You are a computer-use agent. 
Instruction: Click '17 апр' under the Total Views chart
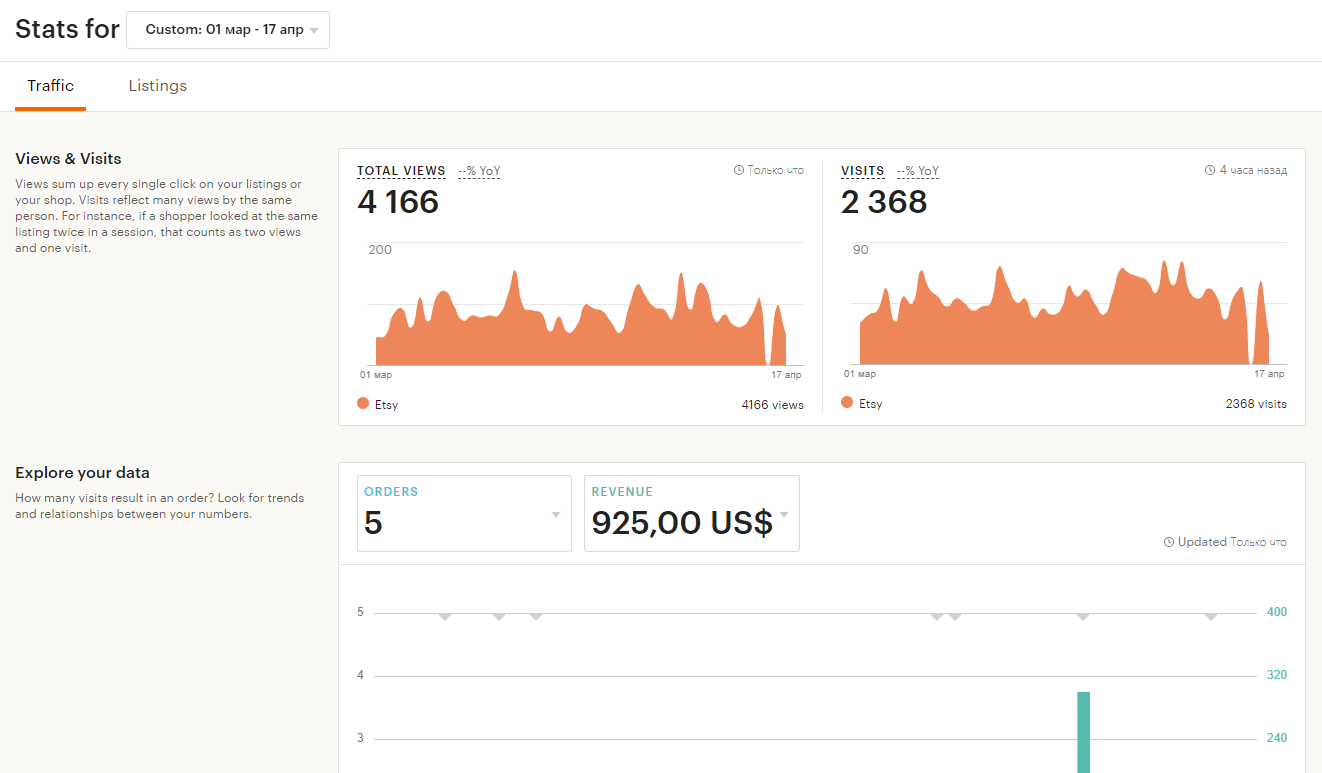[x=787, y=375]
